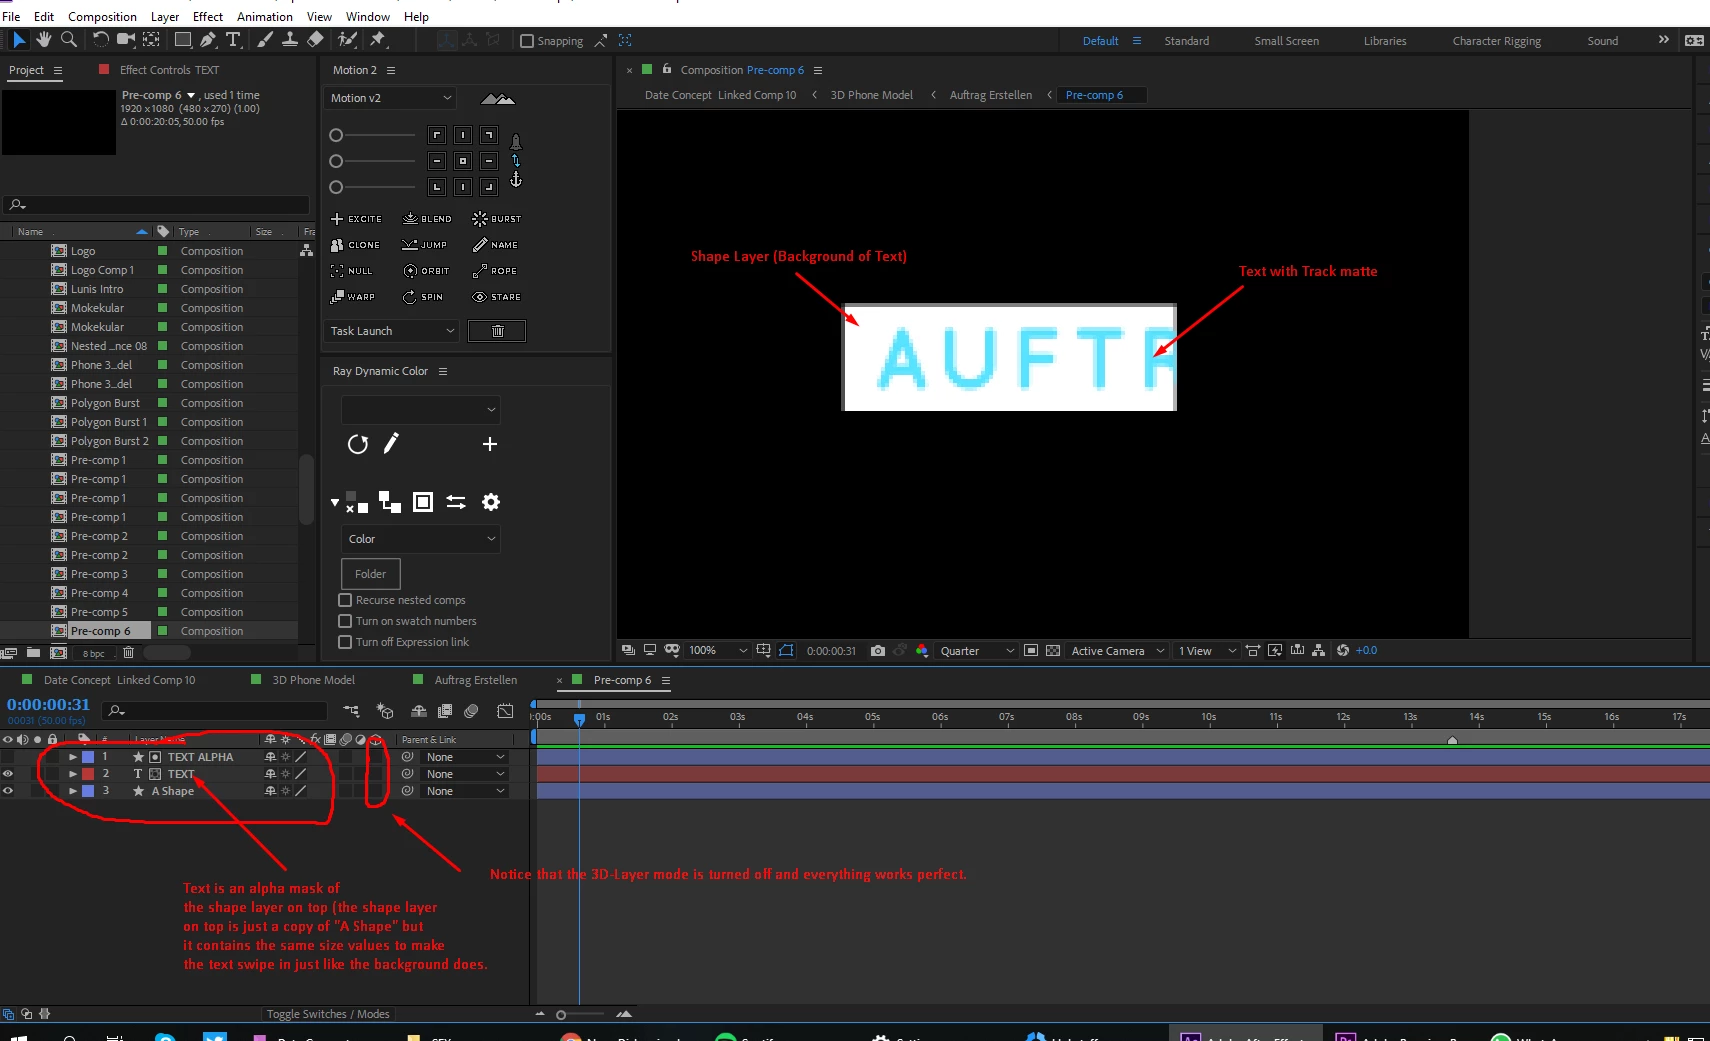Enable motion blur icon in timeline header

471,711
